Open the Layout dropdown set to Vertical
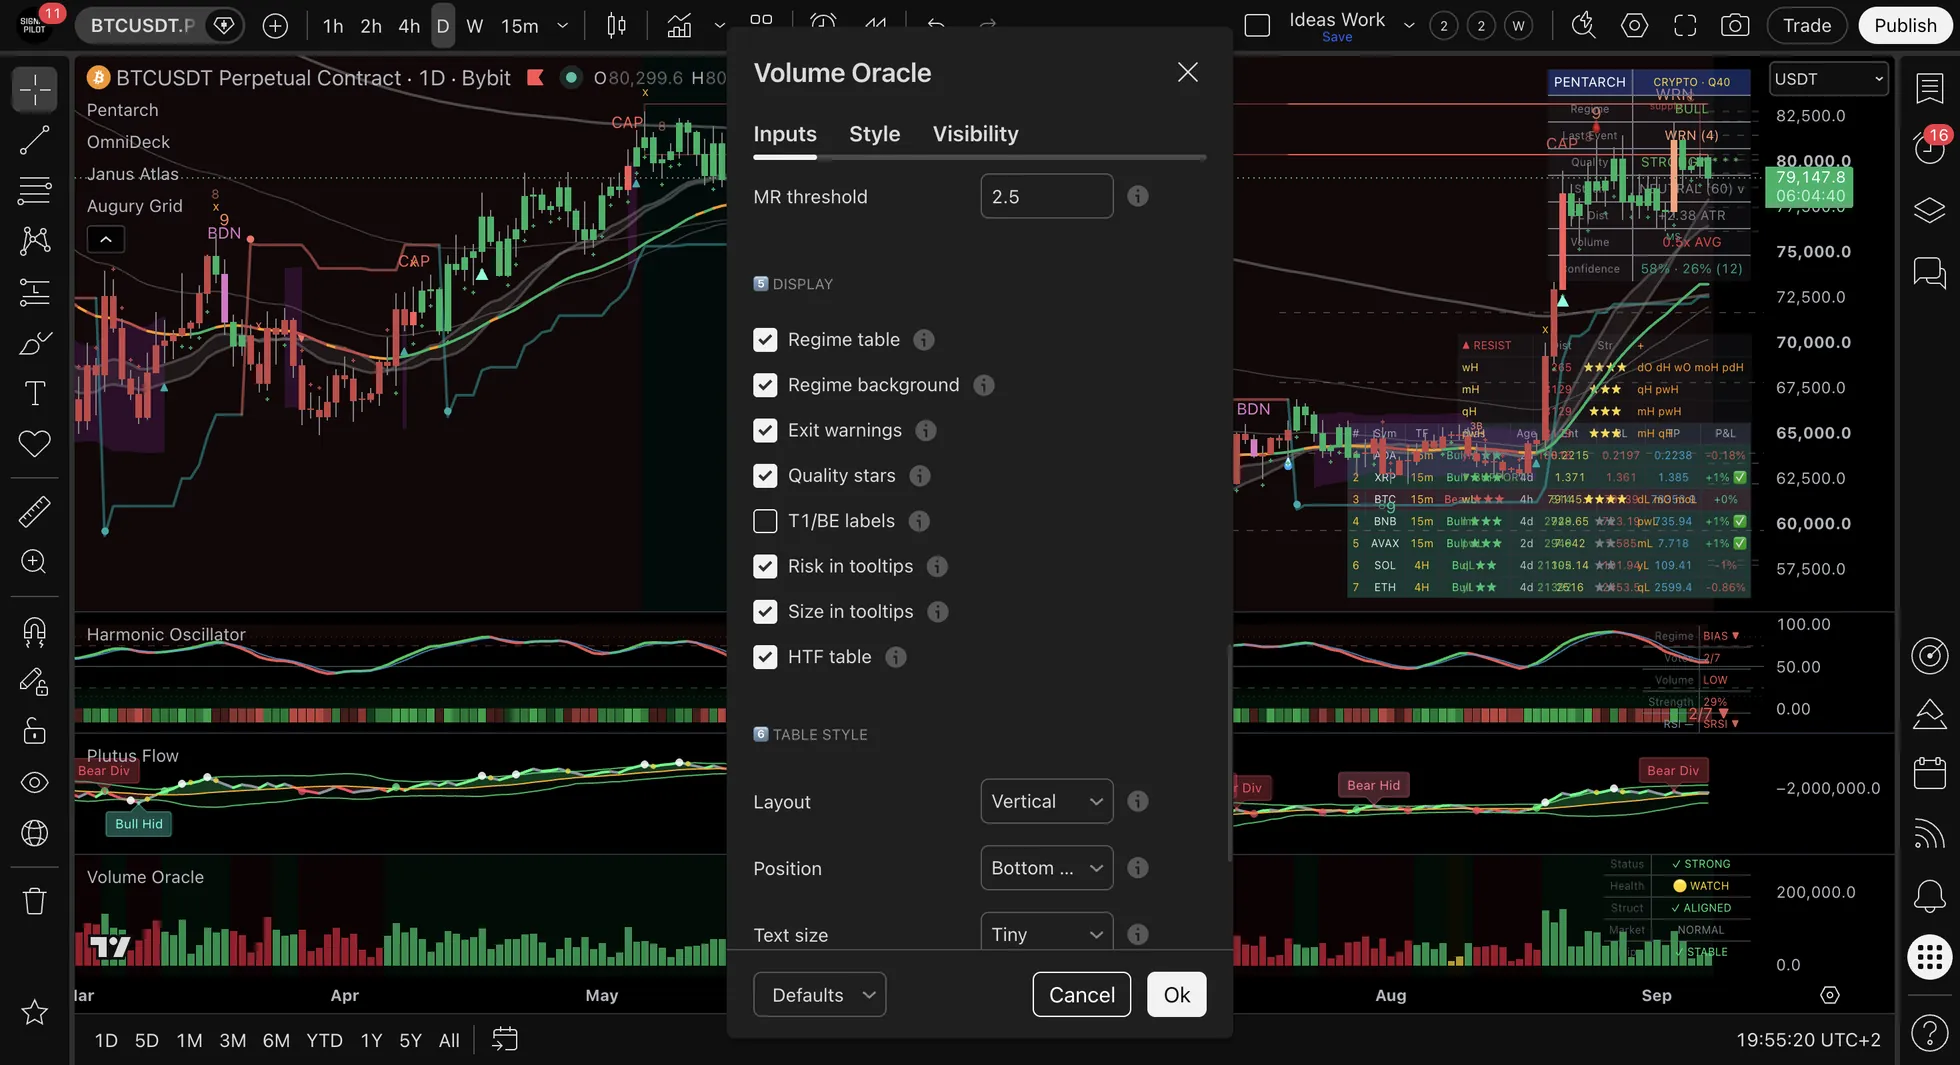Screen dimensions: 1960x1065 point(1046,801)
